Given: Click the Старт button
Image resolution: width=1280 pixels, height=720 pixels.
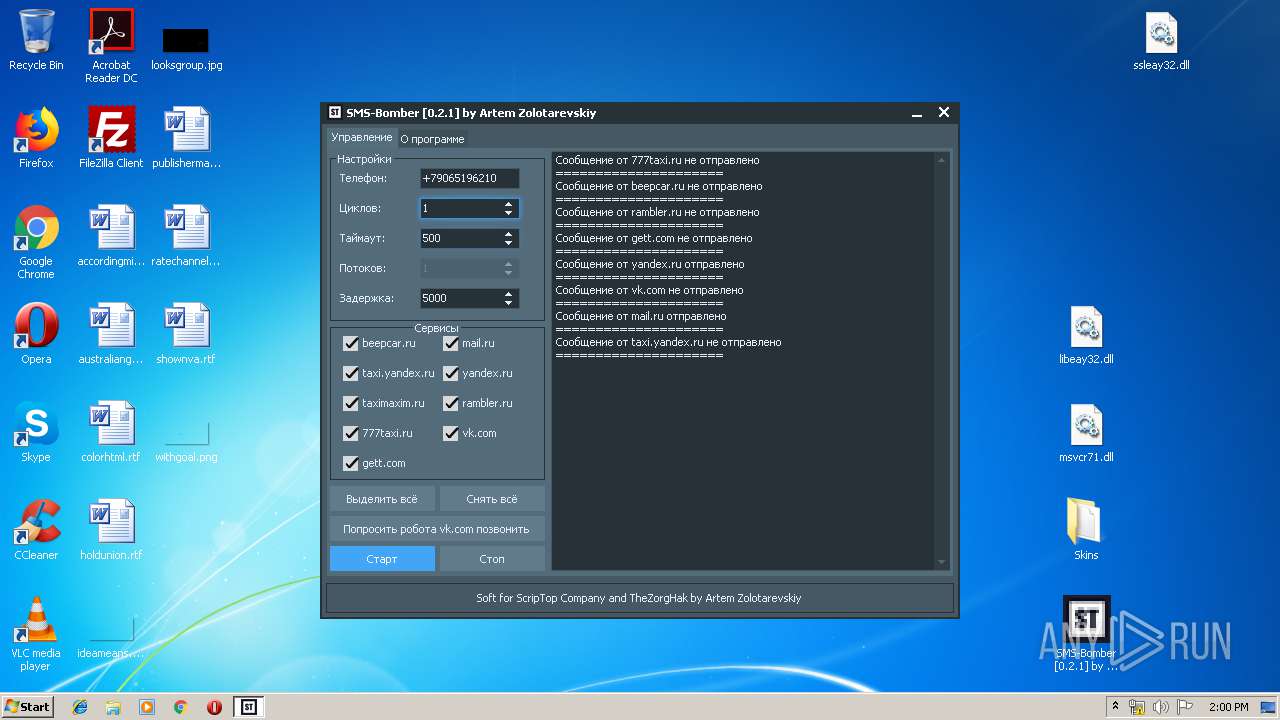Looking at the screenshot, I should pos(382,559).
